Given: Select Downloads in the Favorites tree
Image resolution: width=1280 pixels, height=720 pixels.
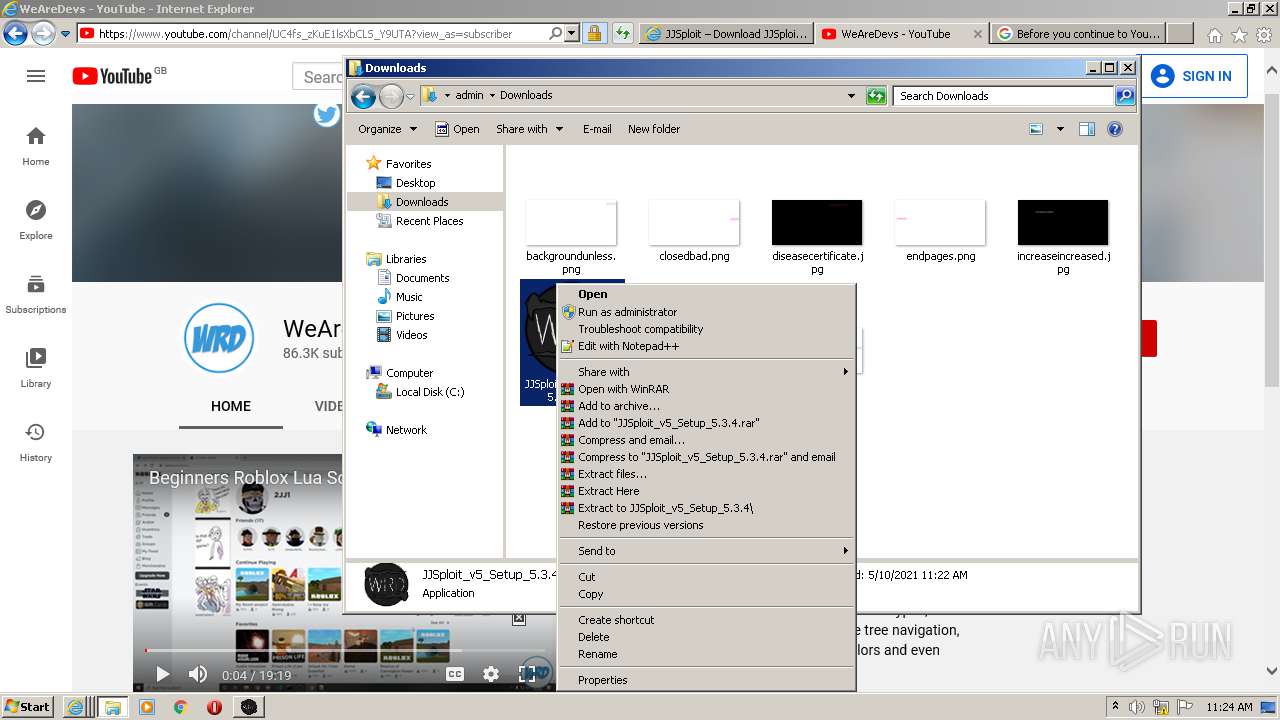Looking at the screenshot, I should coord(422,202).
